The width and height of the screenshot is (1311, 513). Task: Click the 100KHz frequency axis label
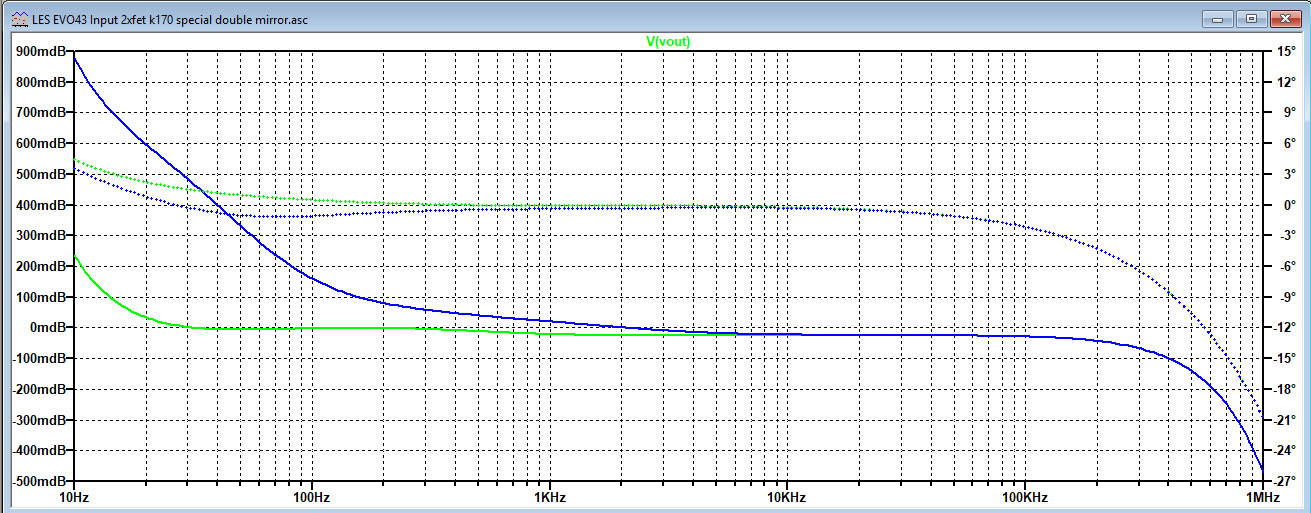pyautogui.click(x=1023, y=497)
